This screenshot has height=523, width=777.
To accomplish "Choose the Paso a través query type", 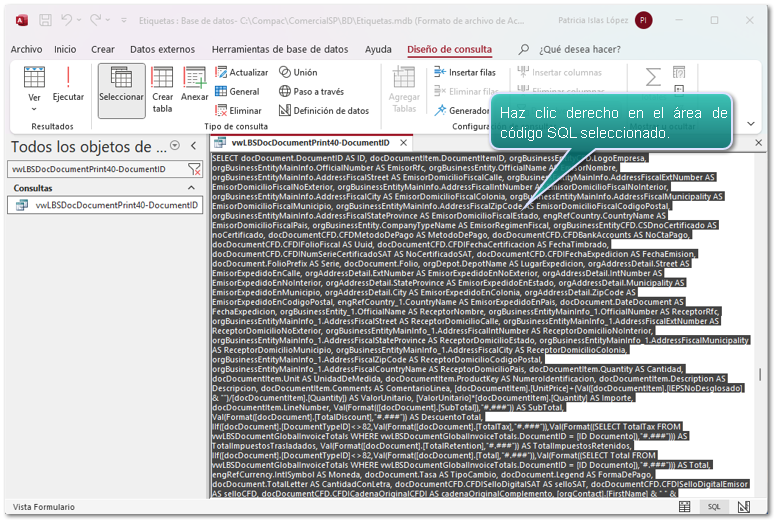I will tap(311, 91).
